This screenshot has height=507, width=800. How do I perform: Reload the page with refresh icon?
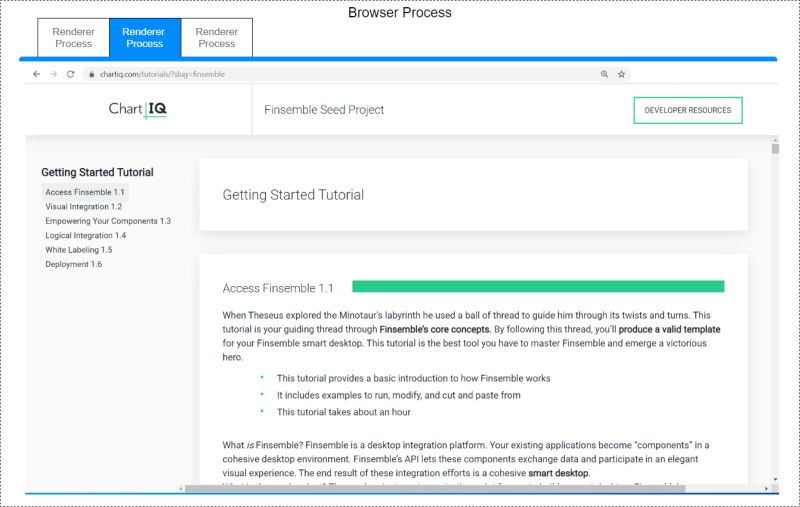[x=70, y=74]
